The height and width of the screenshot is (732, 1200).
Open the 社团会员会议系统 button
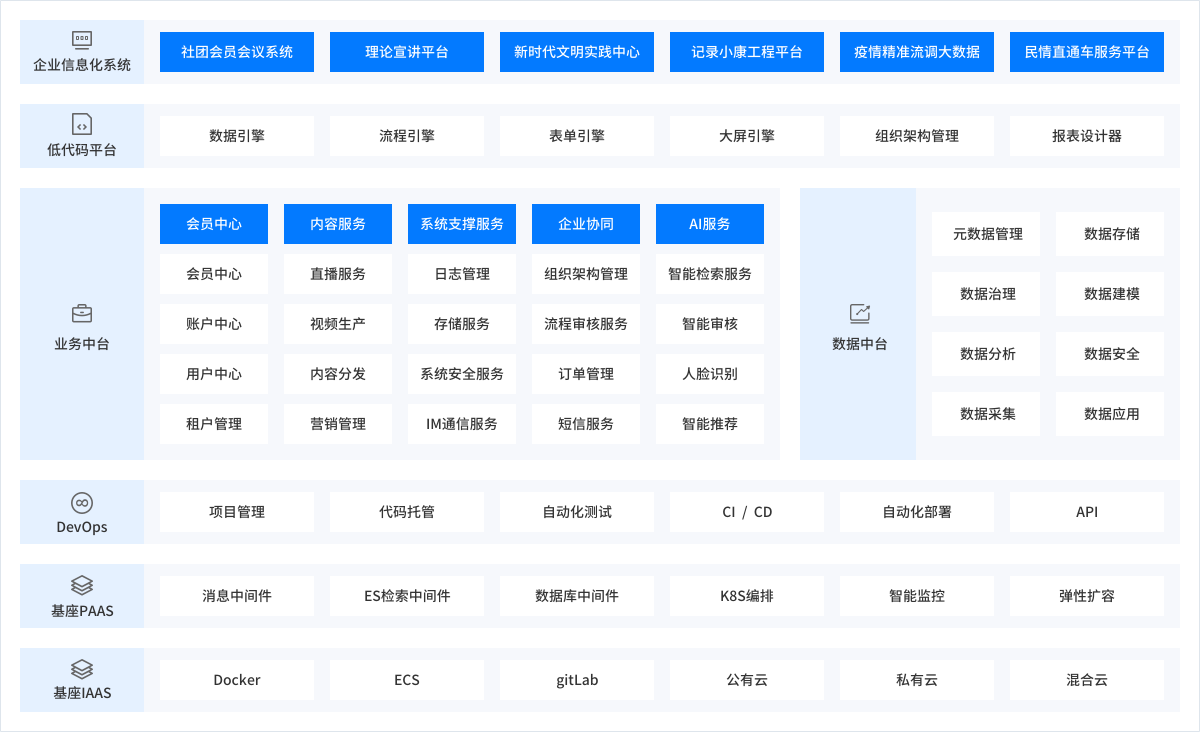pyautogui.click(x=237, y=52)
